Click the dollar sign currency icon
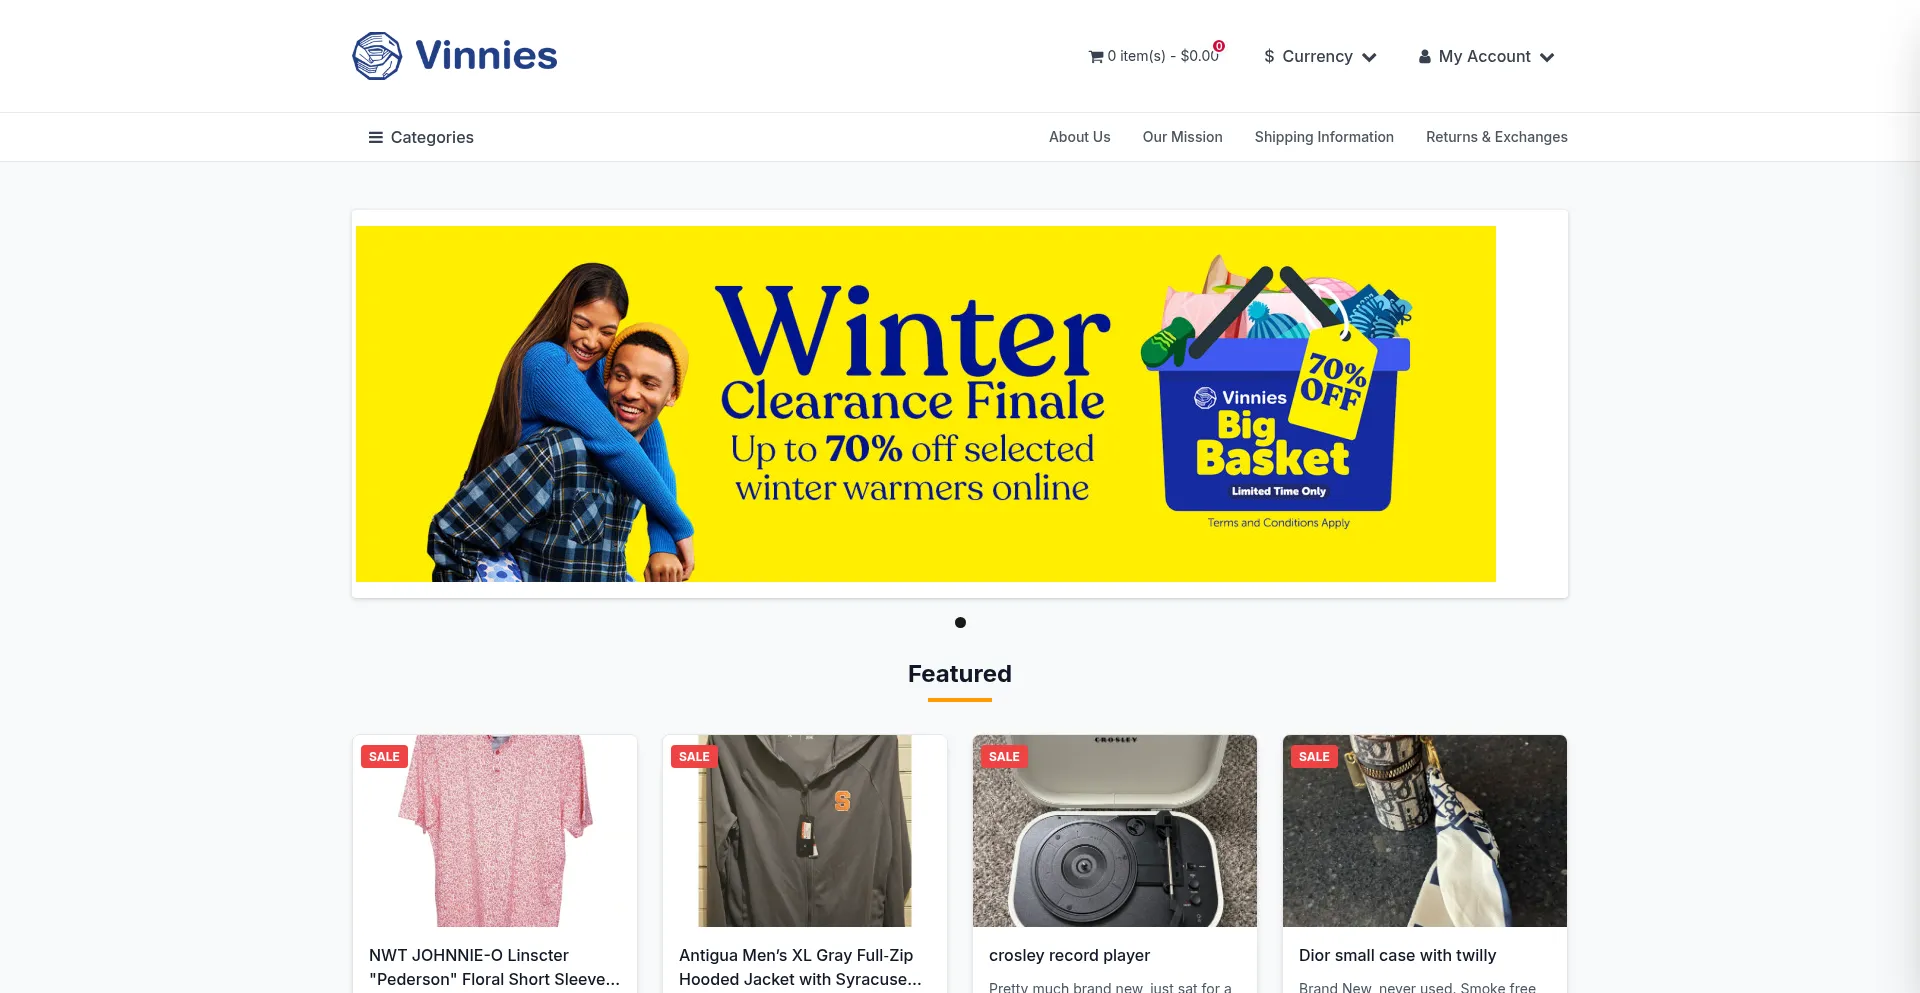This screenshot has height=993, width=1920. click(1269, 57)
